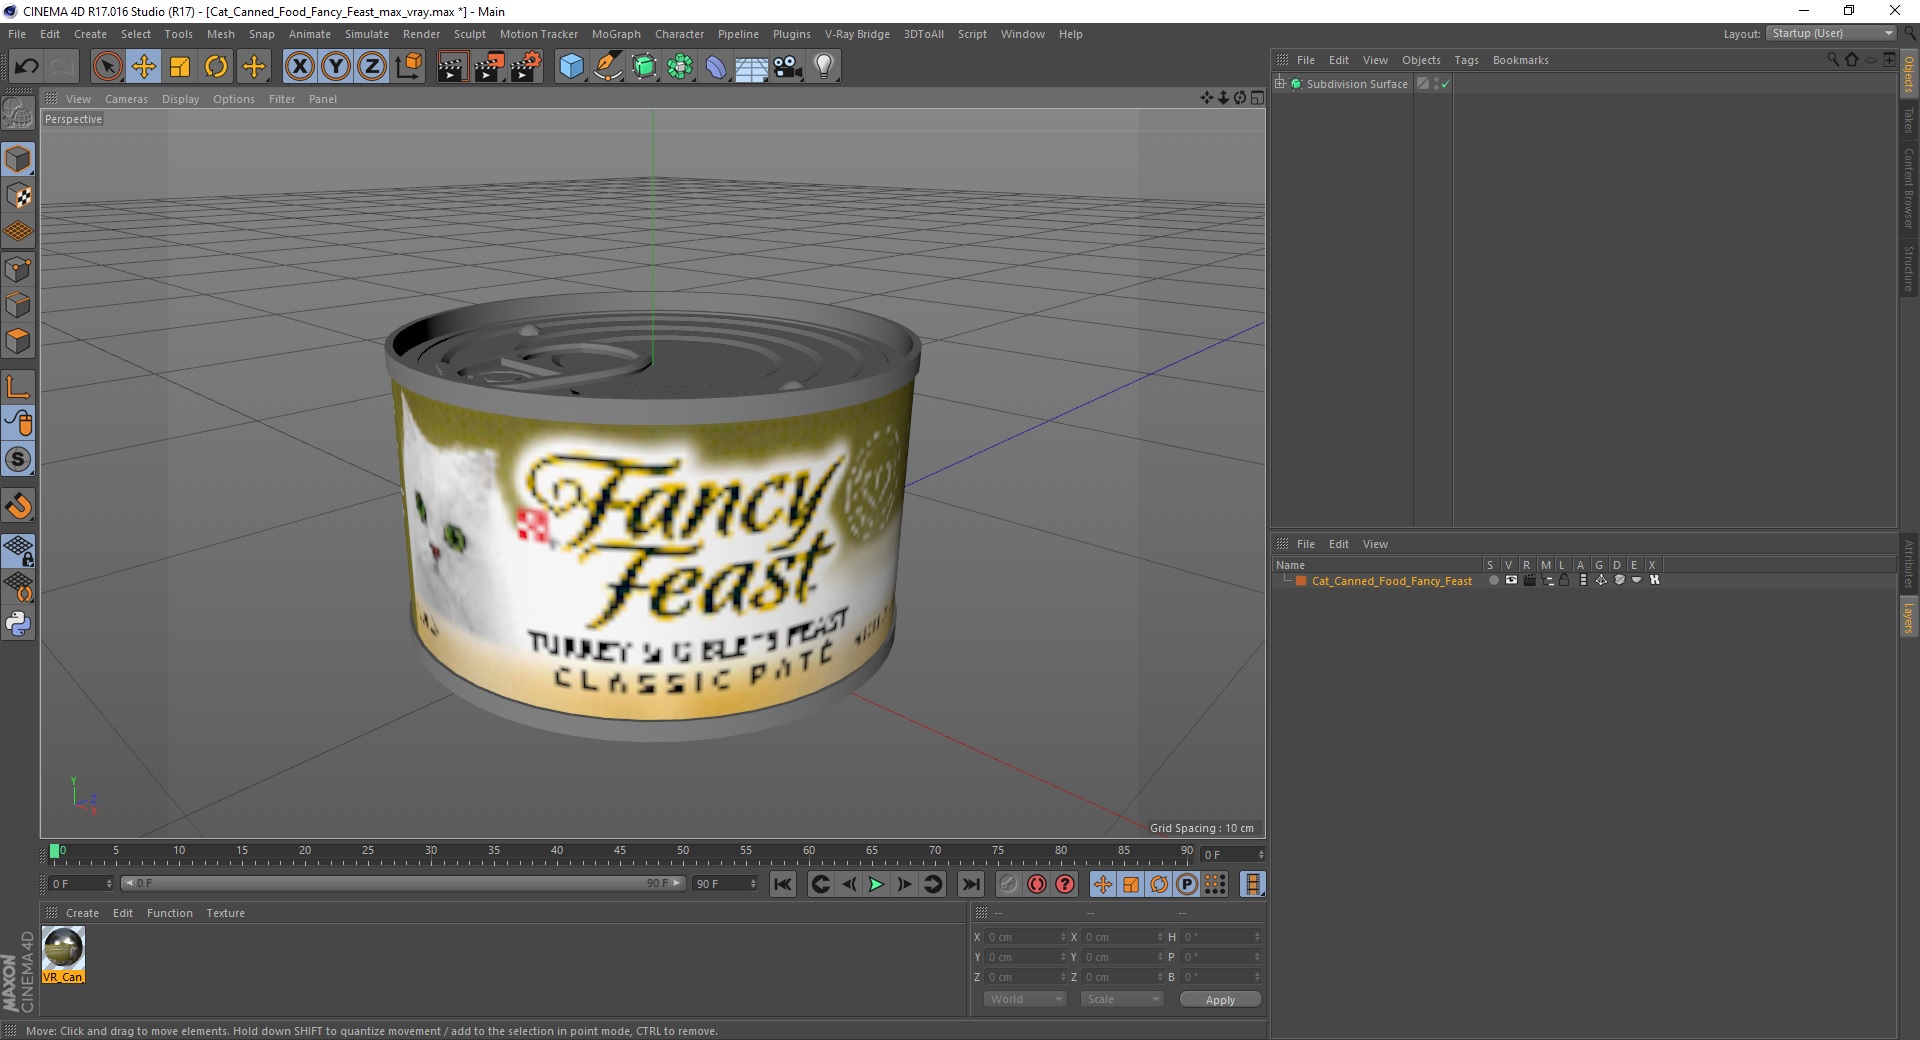Add a Light object

click(x=823, y=67)
